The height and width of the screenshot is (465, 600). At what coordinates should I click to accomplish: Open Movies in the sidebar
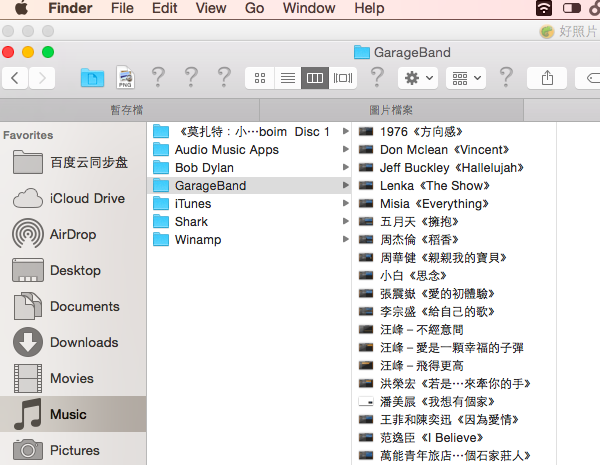[73, 378]
